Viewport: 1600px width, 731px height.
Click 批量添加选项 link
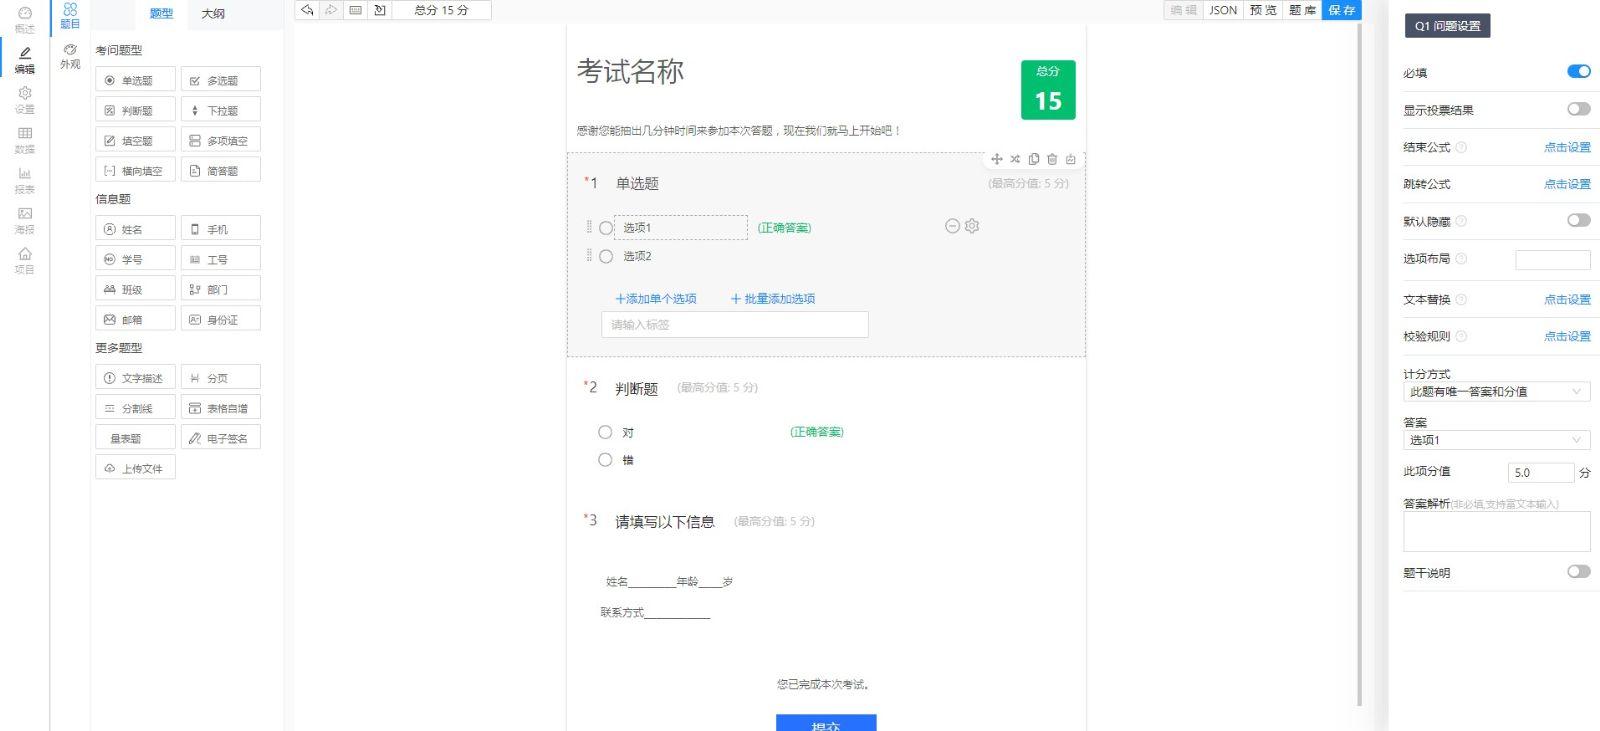pos(773,299)
